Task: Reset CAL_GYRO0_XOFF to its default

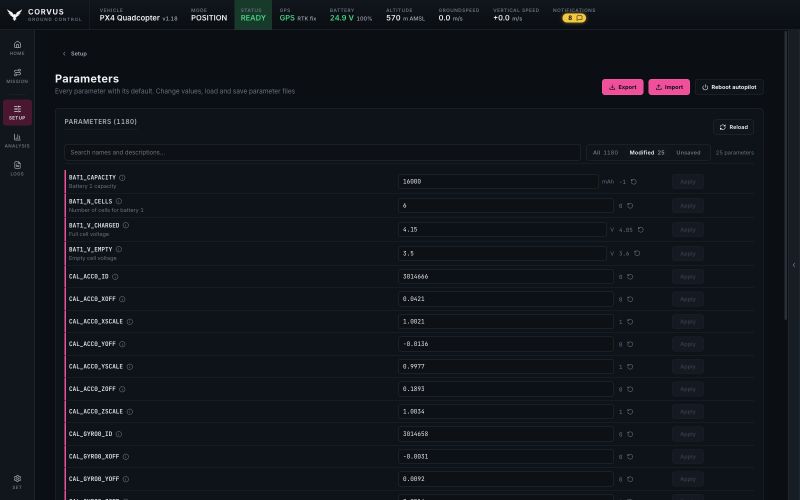Action: point(630,457)
